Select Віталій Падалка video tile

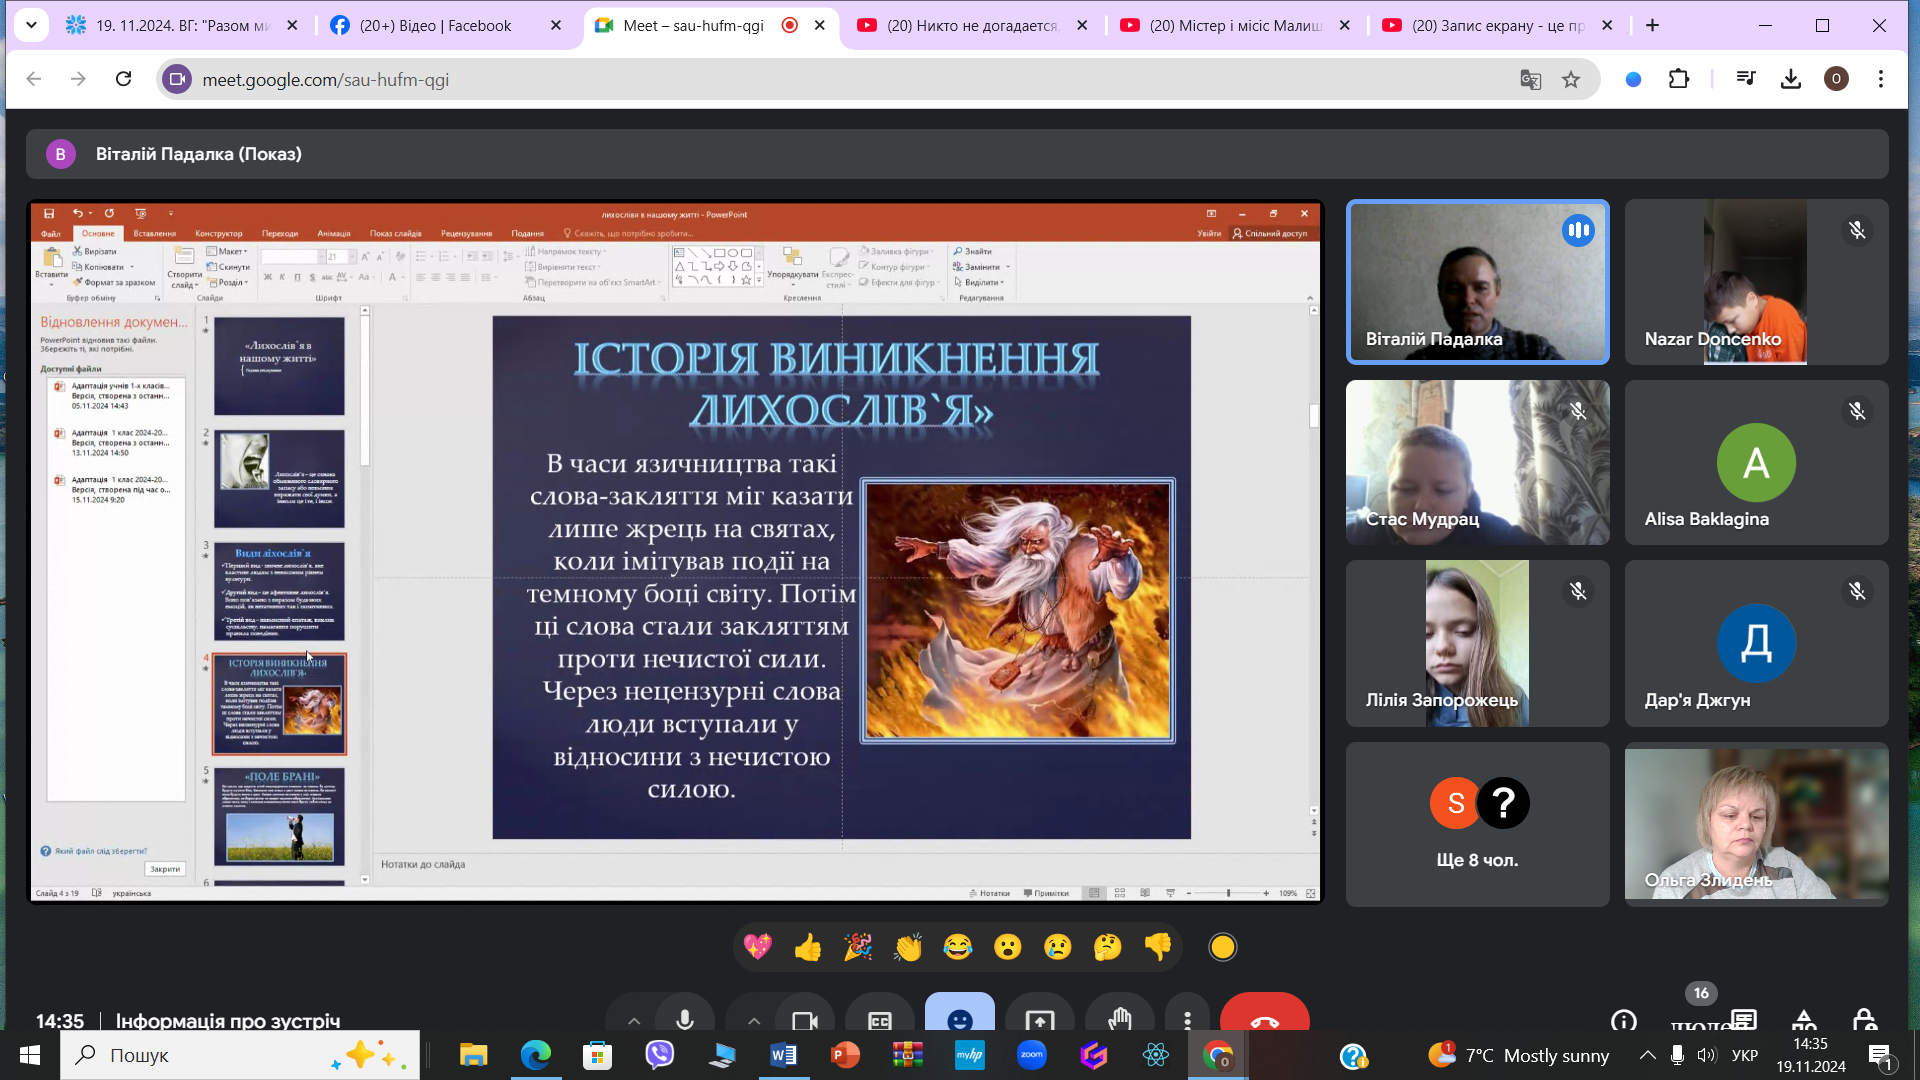(1477, 282)
